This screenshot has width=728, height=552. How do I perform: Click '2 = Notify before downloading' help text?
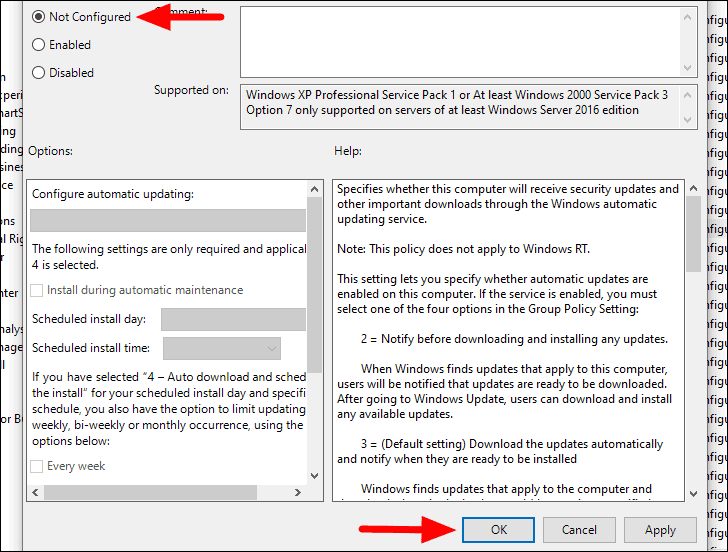pyautogui.click(x=514, y=339)
